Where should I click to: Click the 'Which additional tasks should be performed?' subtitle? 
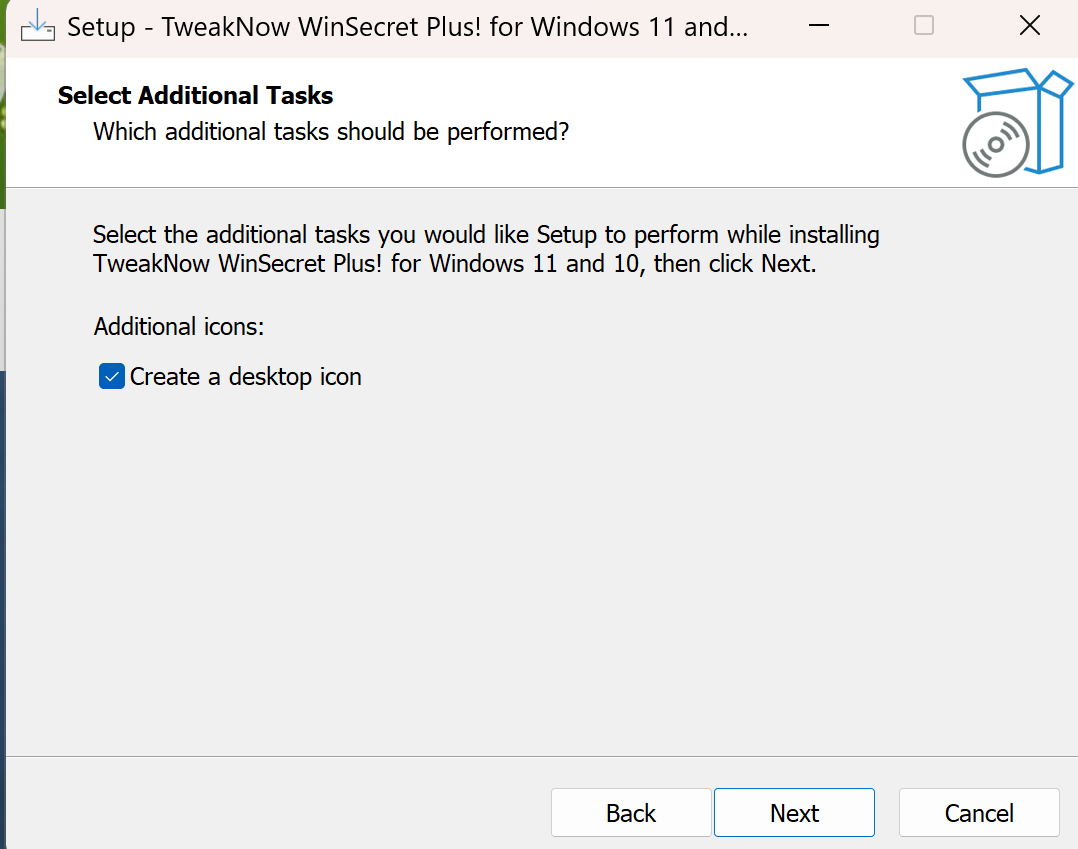tap(330, 131)
